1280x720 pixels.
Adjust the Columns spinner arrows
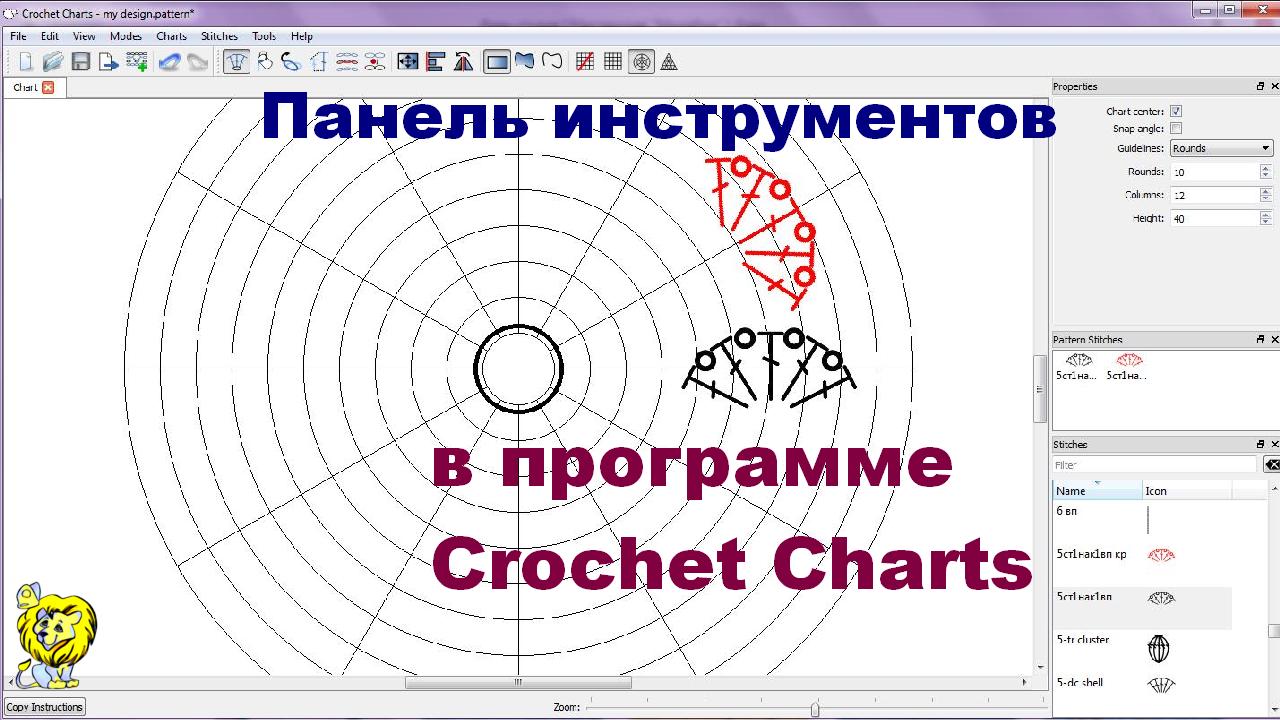(1266, 195)
